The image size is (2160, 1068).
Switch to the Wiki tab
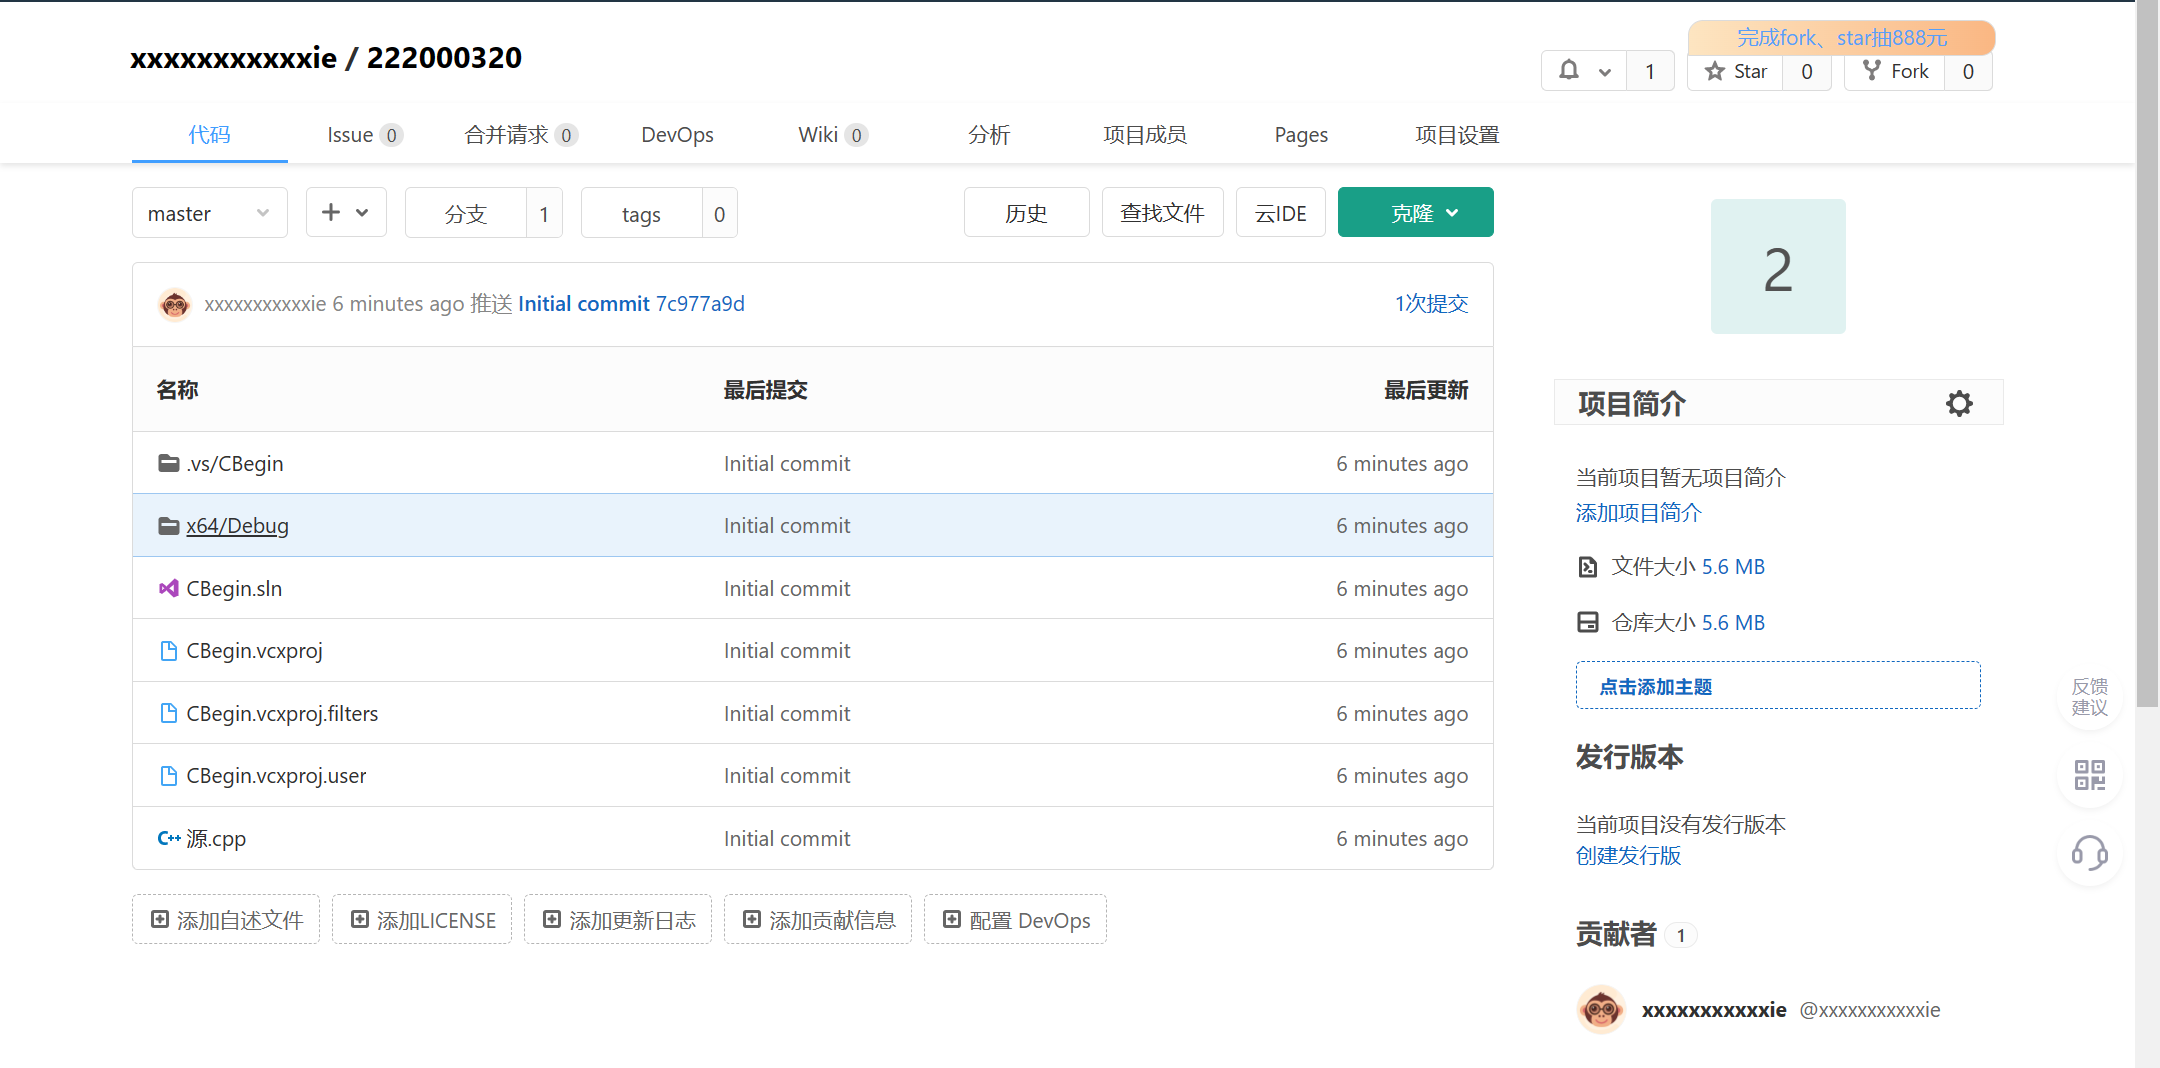coord(831,135)
